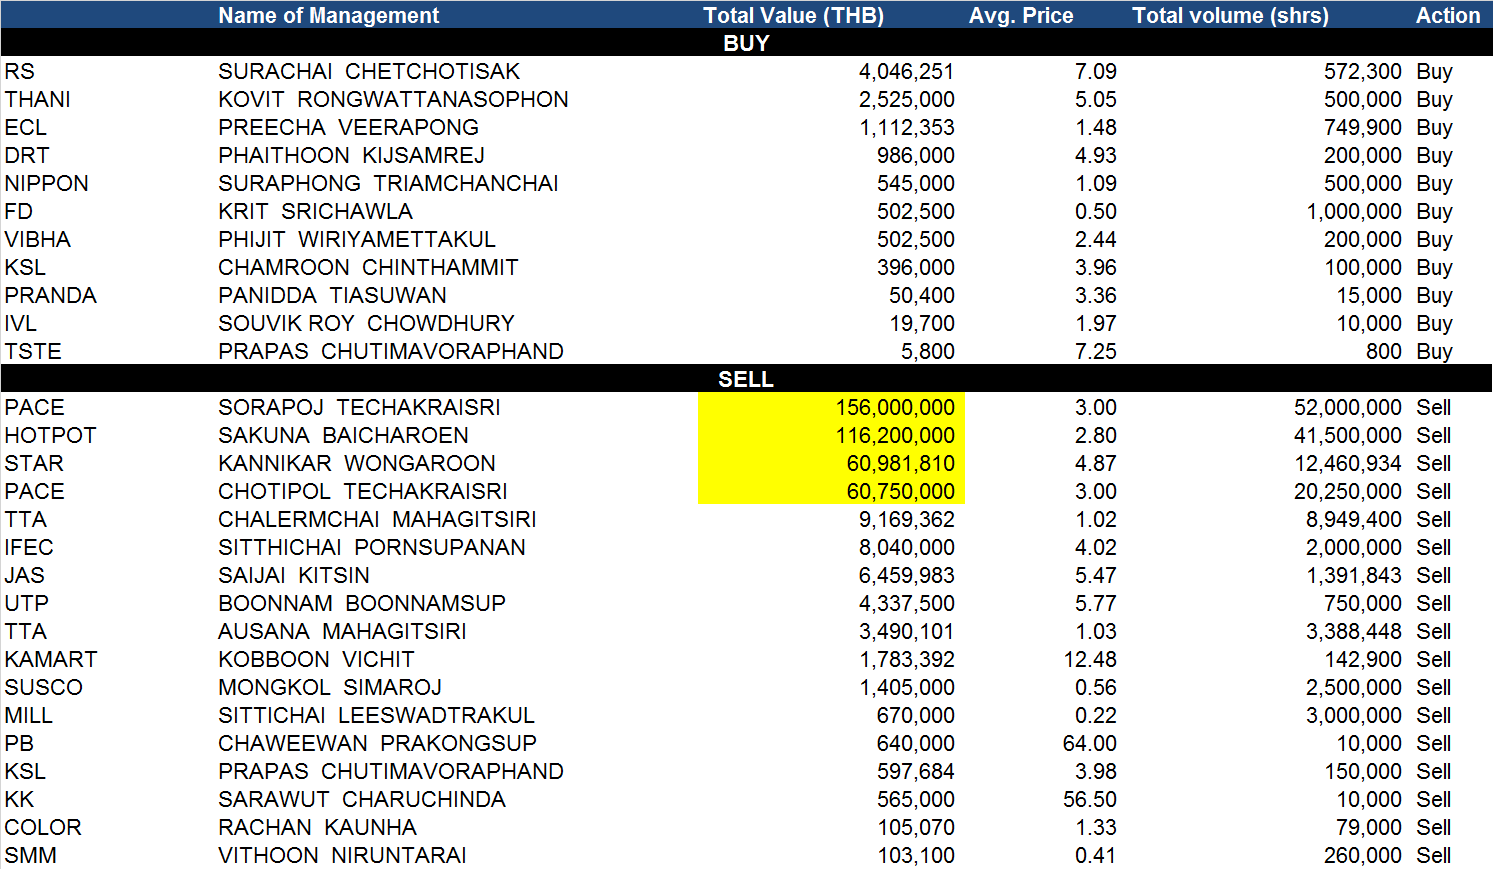
Task: Click SITTICHAI LEESWADTRAKUL name cell
Action: (x=376, y=715)
